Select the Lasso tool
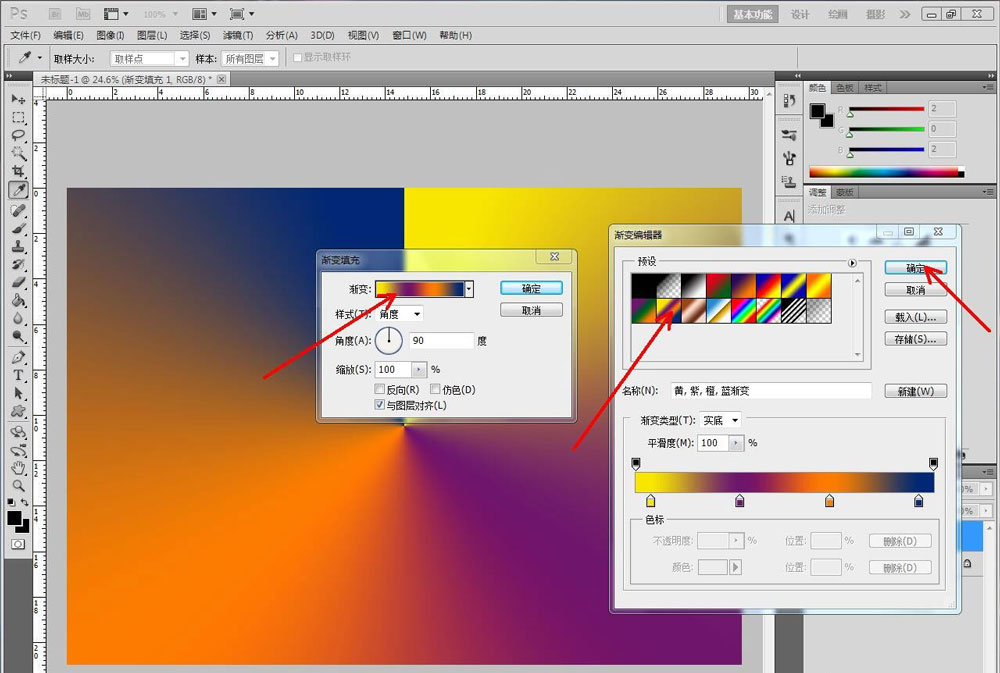The height and width of the screenshot is (673, 1000). [x=18, y=135]
